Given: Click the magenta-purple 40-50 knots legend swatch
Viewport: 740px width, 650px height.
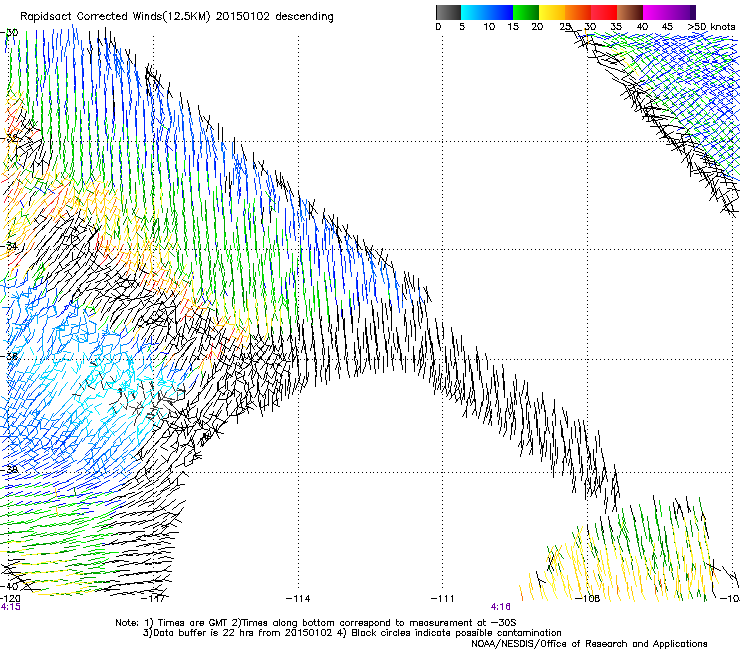Looking at the screenshot, I should 669,12.
